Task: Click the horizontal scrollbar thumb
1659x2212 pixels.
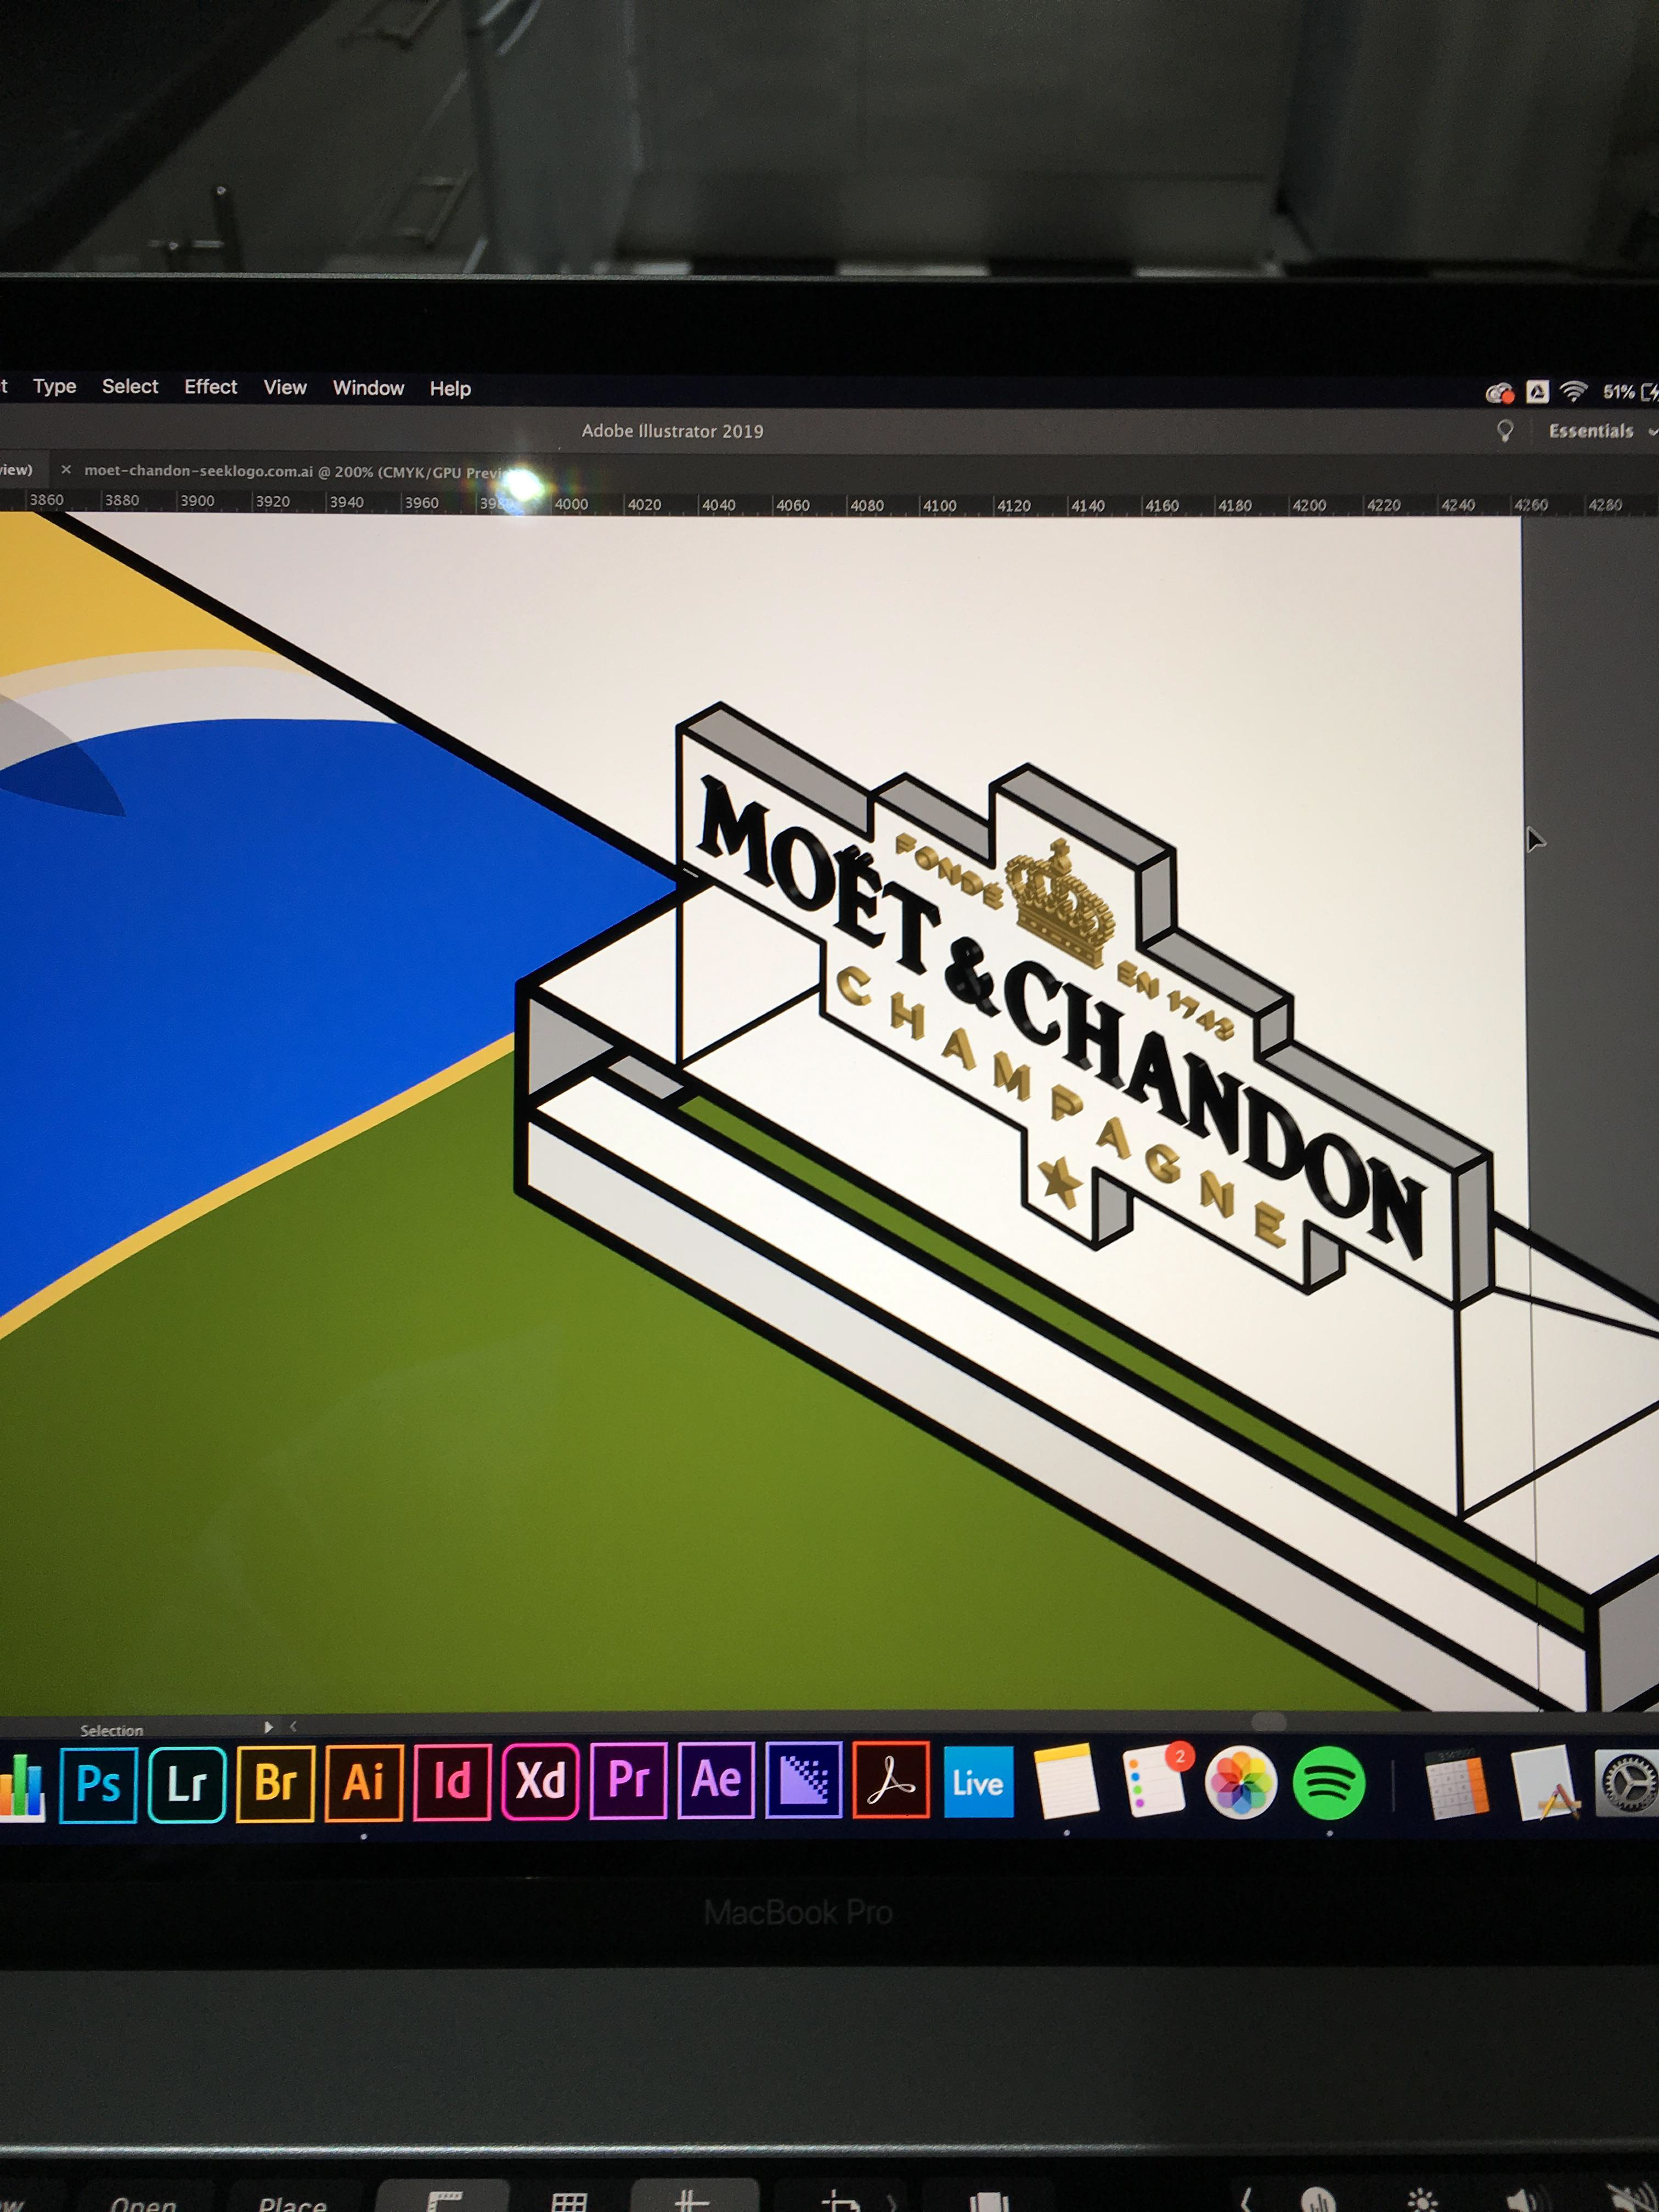Action: click(x=1268, y=1721)
